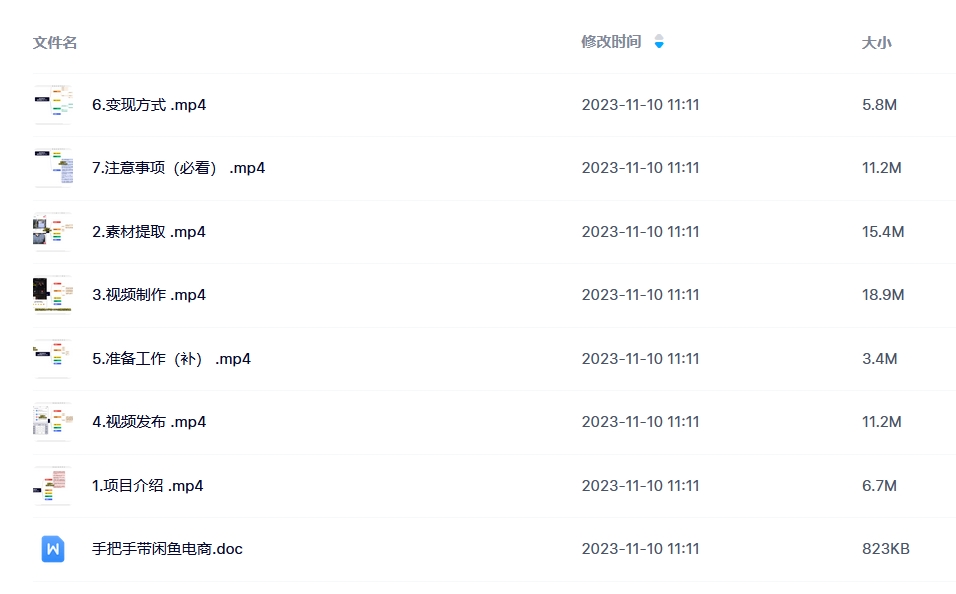The image size is (956, 594).
Task: Click the thumbnail of 2.素材提取 .mp4
Action: pos(53,232)
